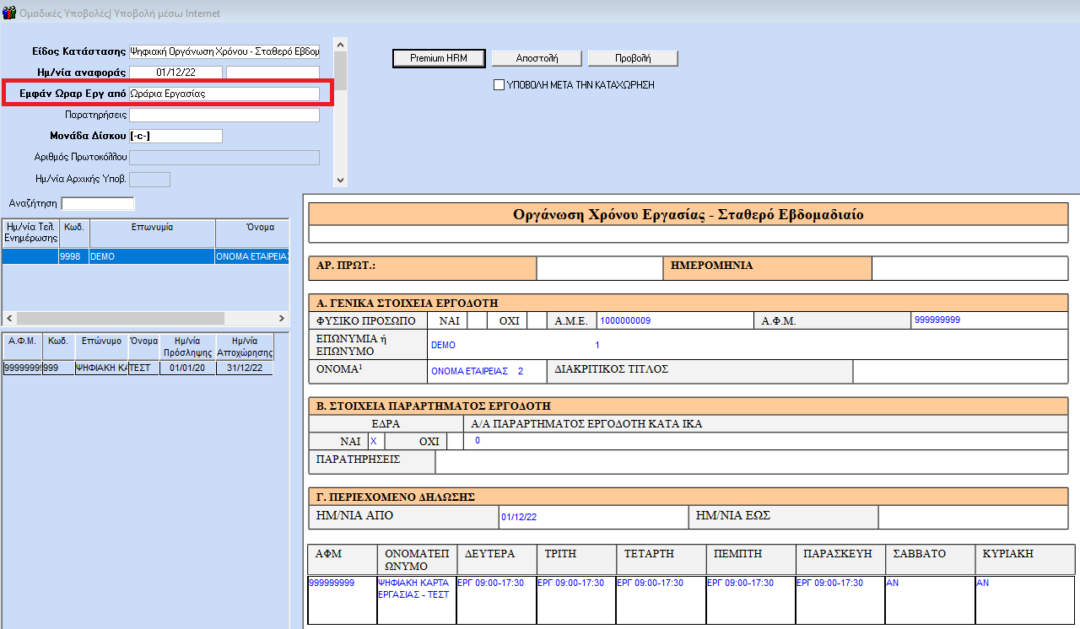
Task: Click the right arrow of the company list scrollbar
Action: click(279, 317)
